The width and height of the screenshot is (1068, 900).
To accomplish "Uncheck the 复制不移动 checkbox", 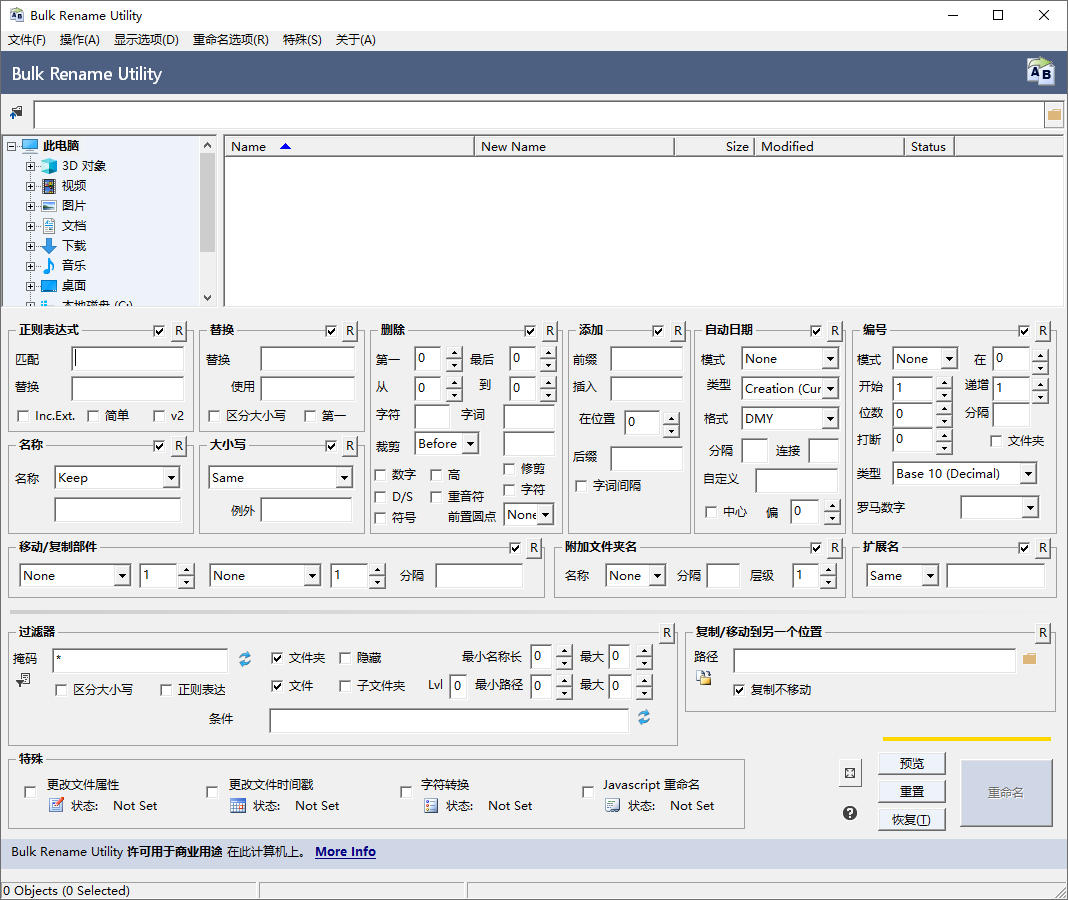I will (x=738, y=687).
